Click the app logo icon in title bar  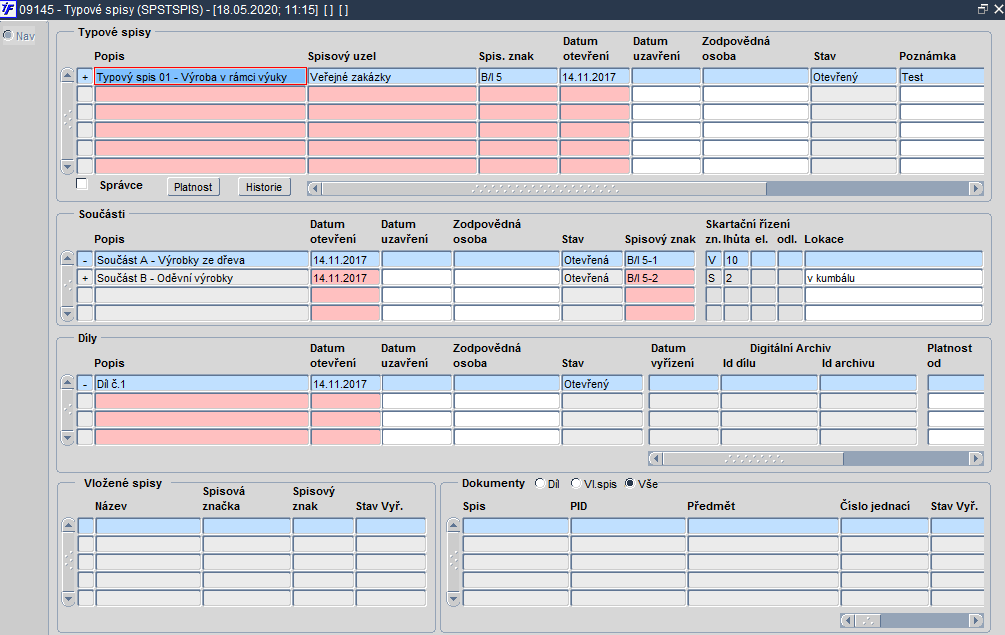8,9
